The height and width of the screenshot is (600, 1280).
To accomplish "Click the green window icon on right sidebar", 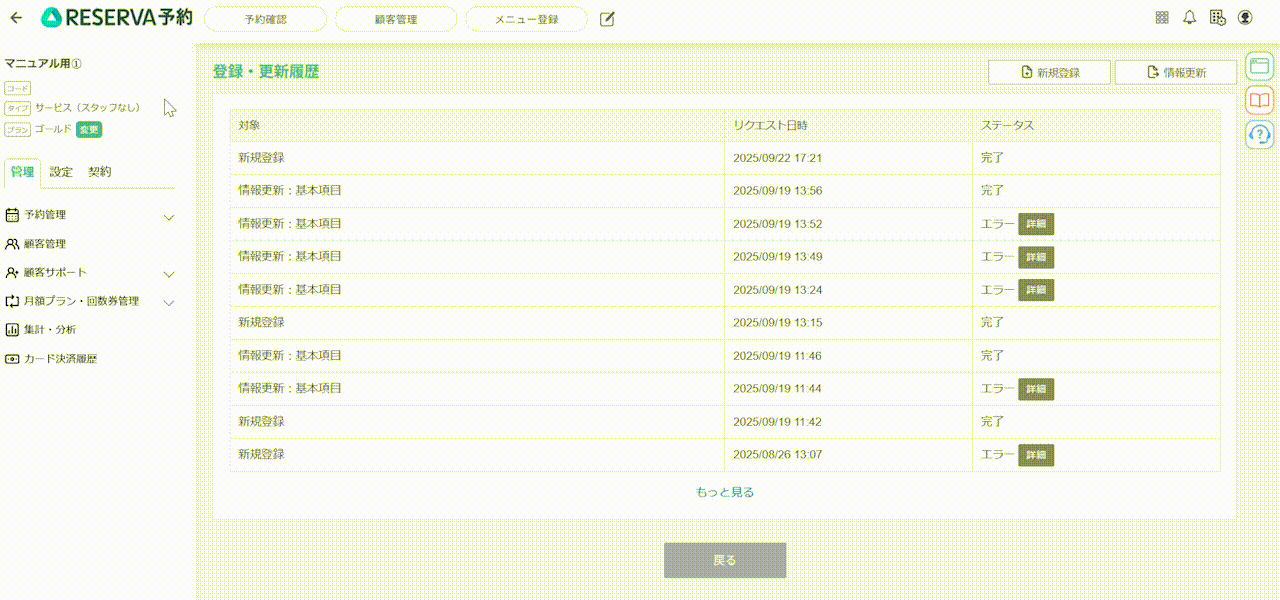I will tap(1259, 66).
